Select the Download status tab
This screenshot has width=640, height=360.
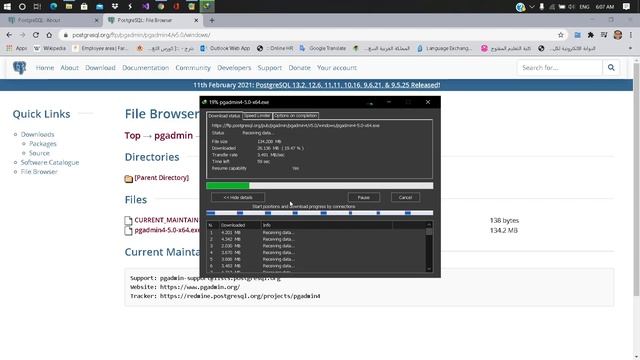click(224, 116)
